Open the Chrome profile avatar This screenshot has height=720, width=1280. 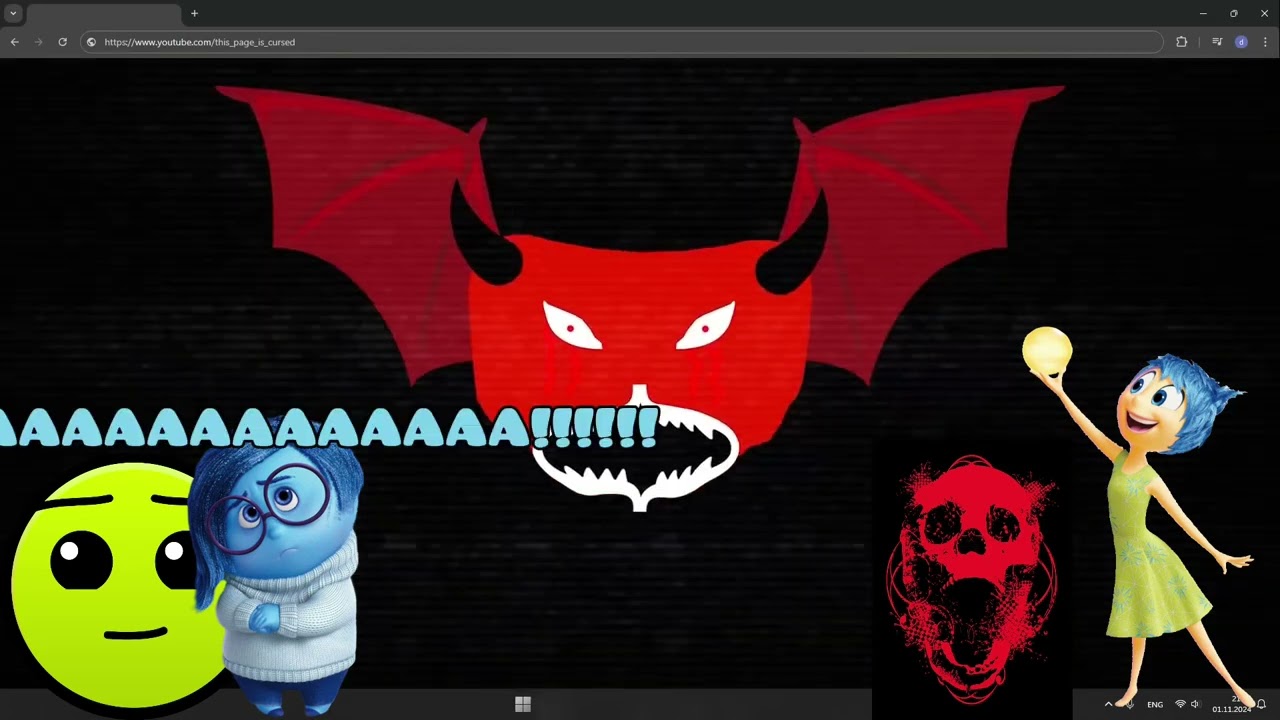click(x=1241, y=42)
